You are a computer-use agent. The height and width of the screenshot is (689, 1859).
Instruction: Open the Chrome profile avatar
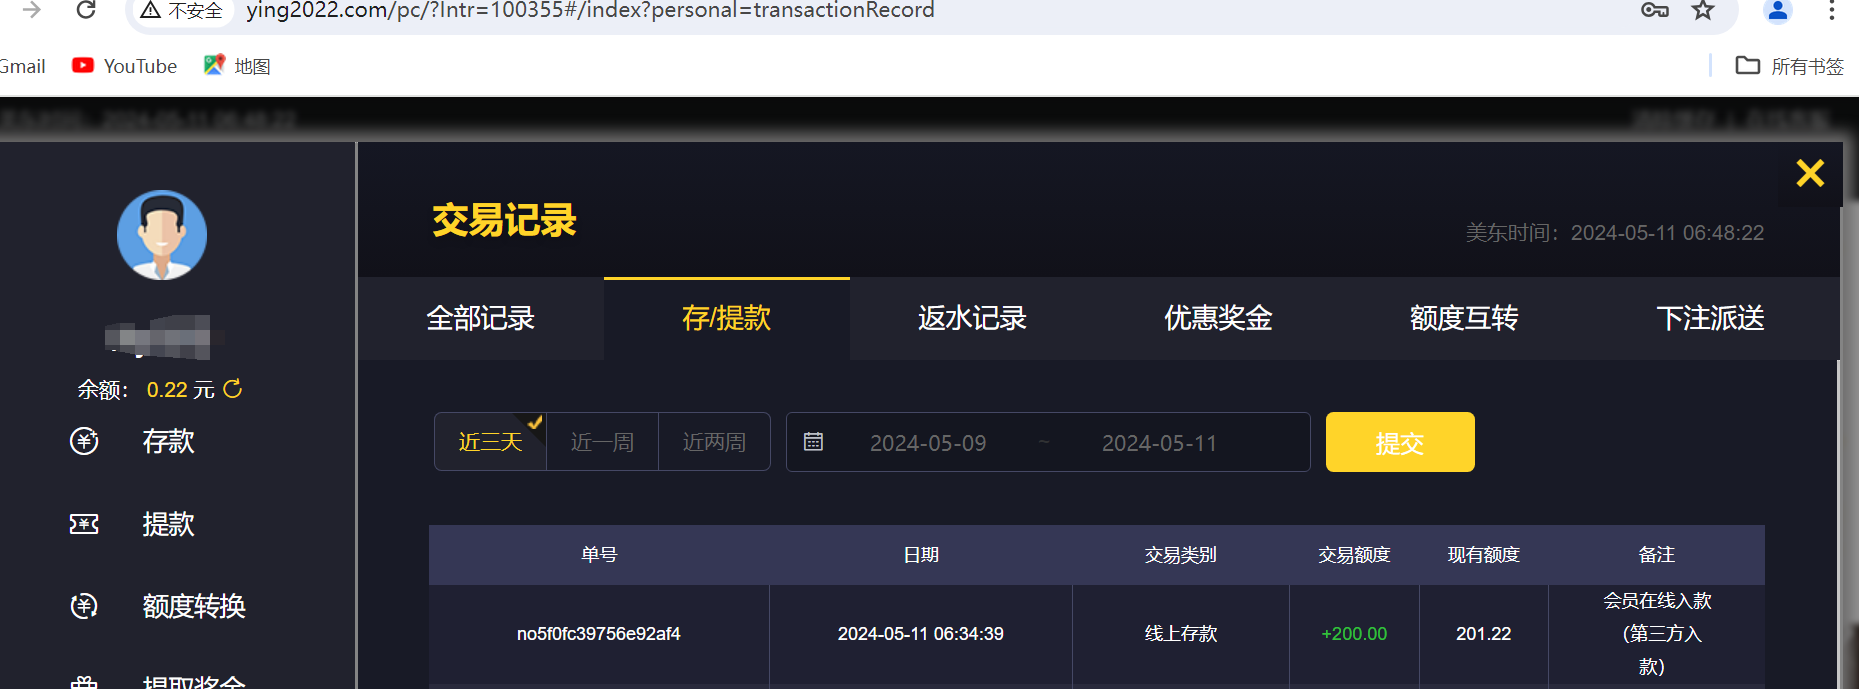(1778, 10)
